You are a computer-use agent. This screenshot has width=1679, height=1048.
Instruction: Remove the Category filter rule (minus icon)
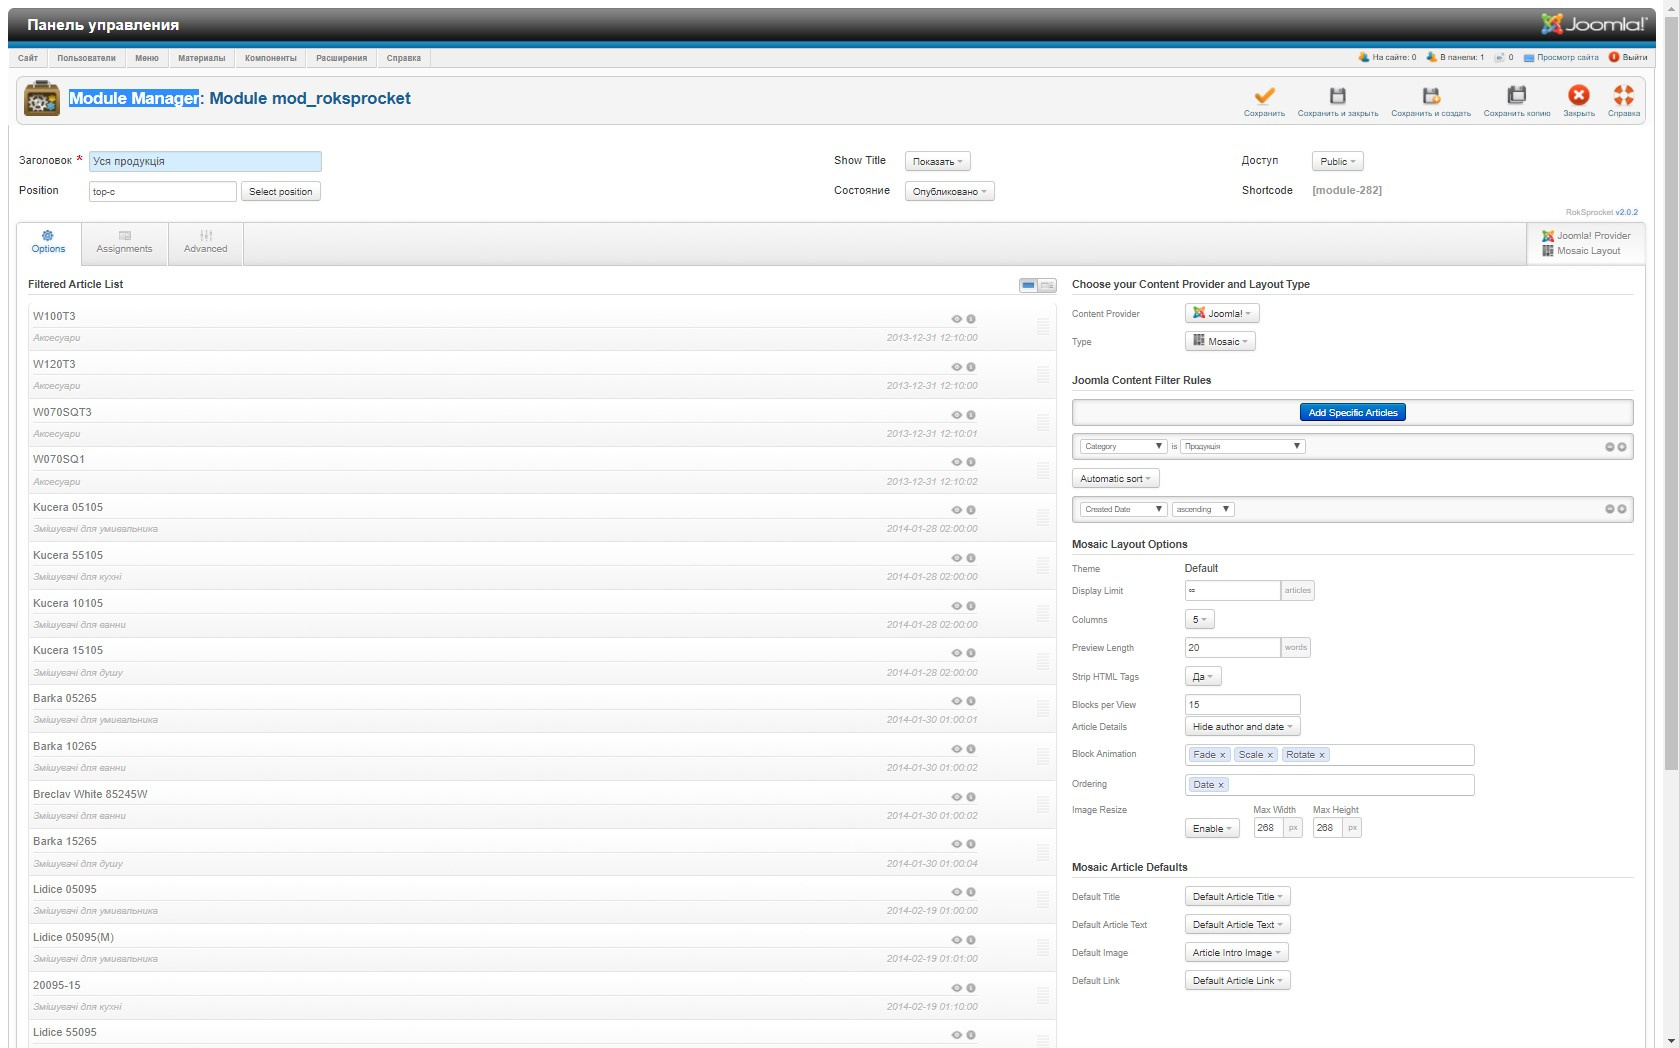(1609, 447)
